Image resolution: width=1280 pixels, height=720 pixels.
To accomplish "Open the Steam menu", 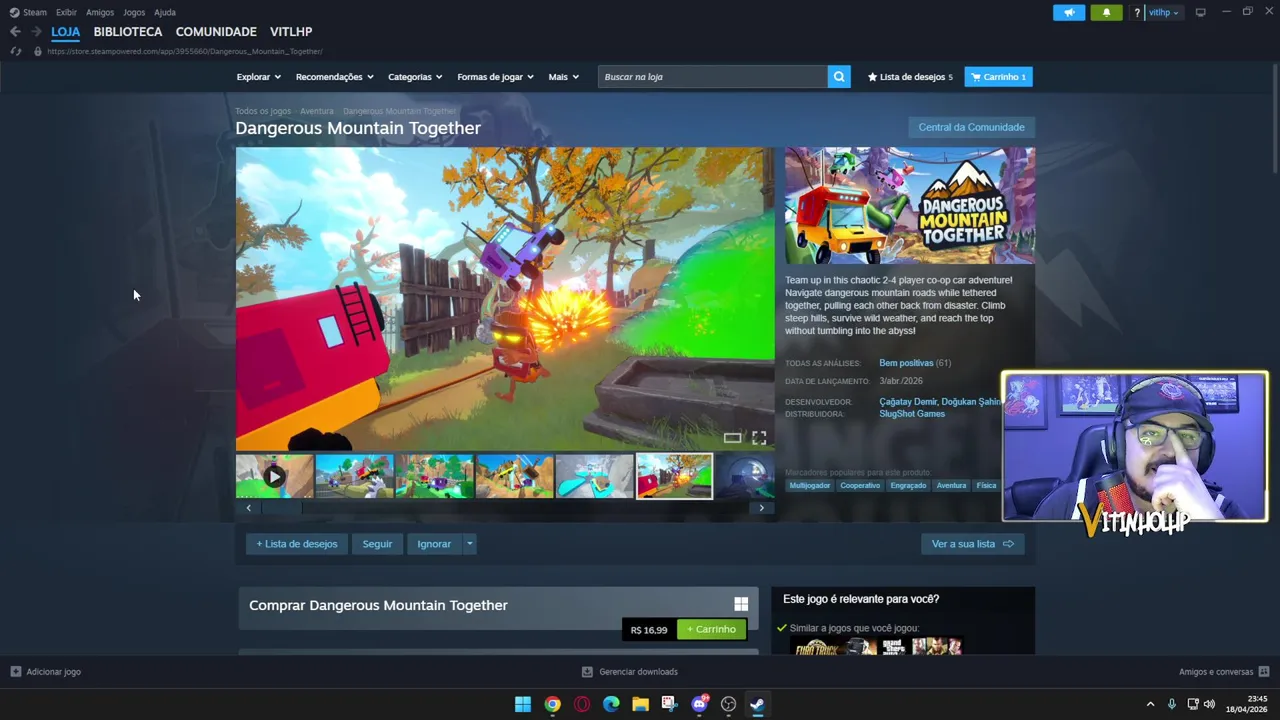I will (x=28, y=12).
